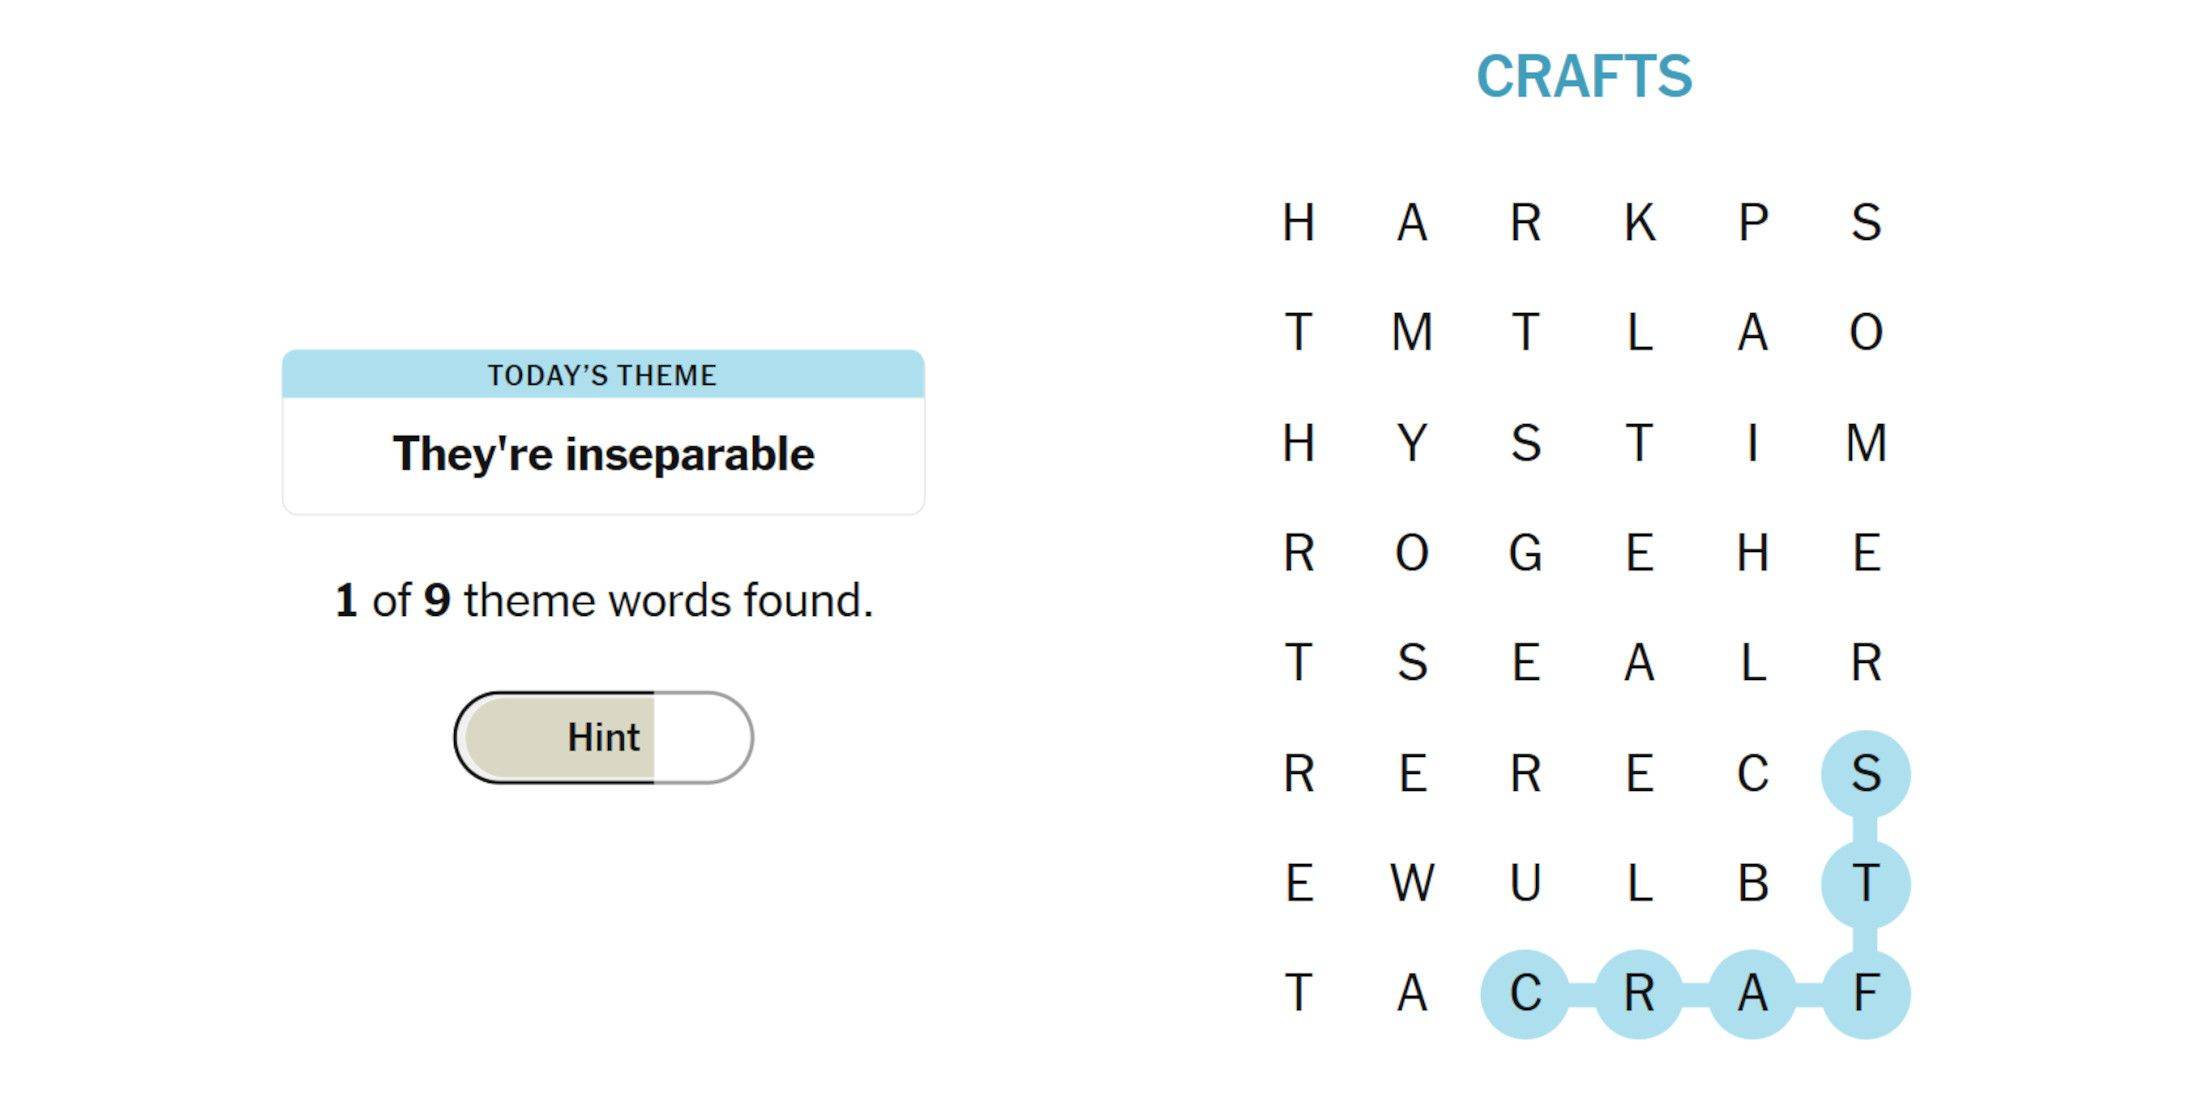Select the letter U in the grid
Image resolution: width=2200 pixels, height=1100 pixels.
[x=1525, y=883]
